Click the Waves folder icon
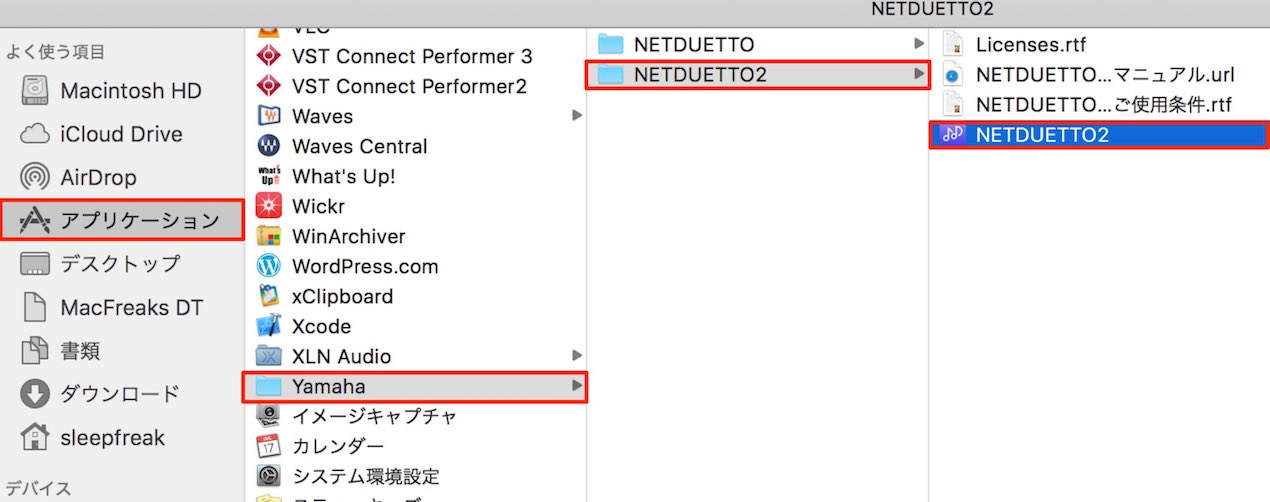Viewport: 1270px width, 502px height. pos(268,116)
